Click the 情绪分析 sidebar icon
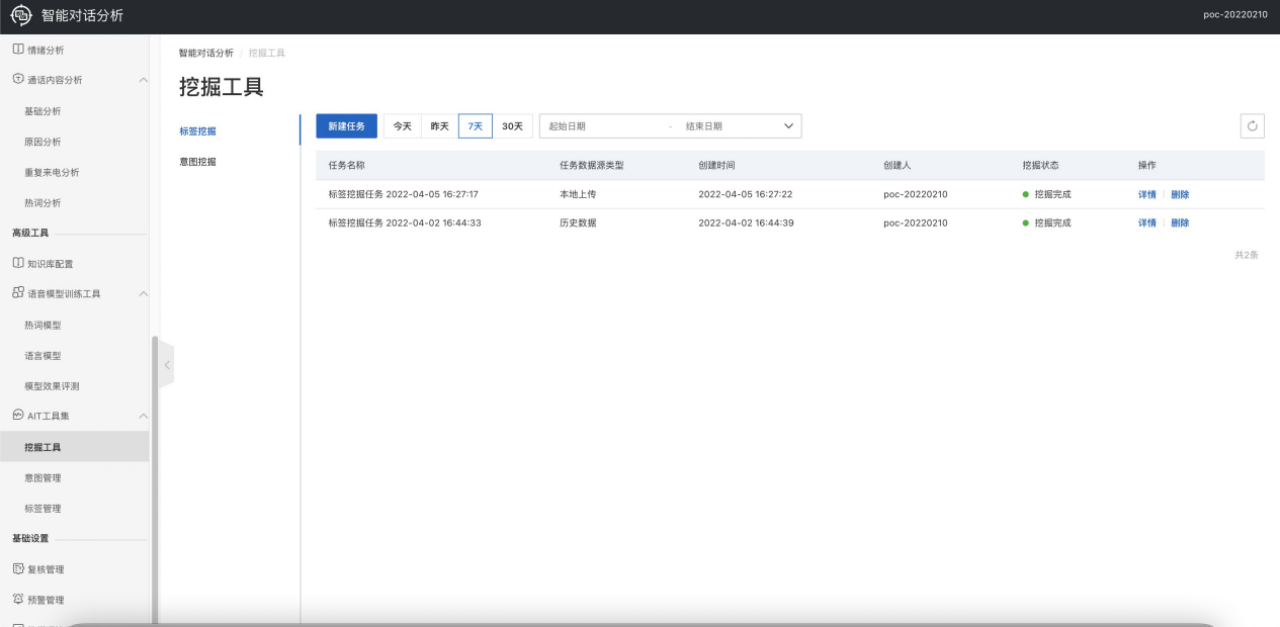The width and height of the screenshot is (1280, 627). (x=18, y=49)
